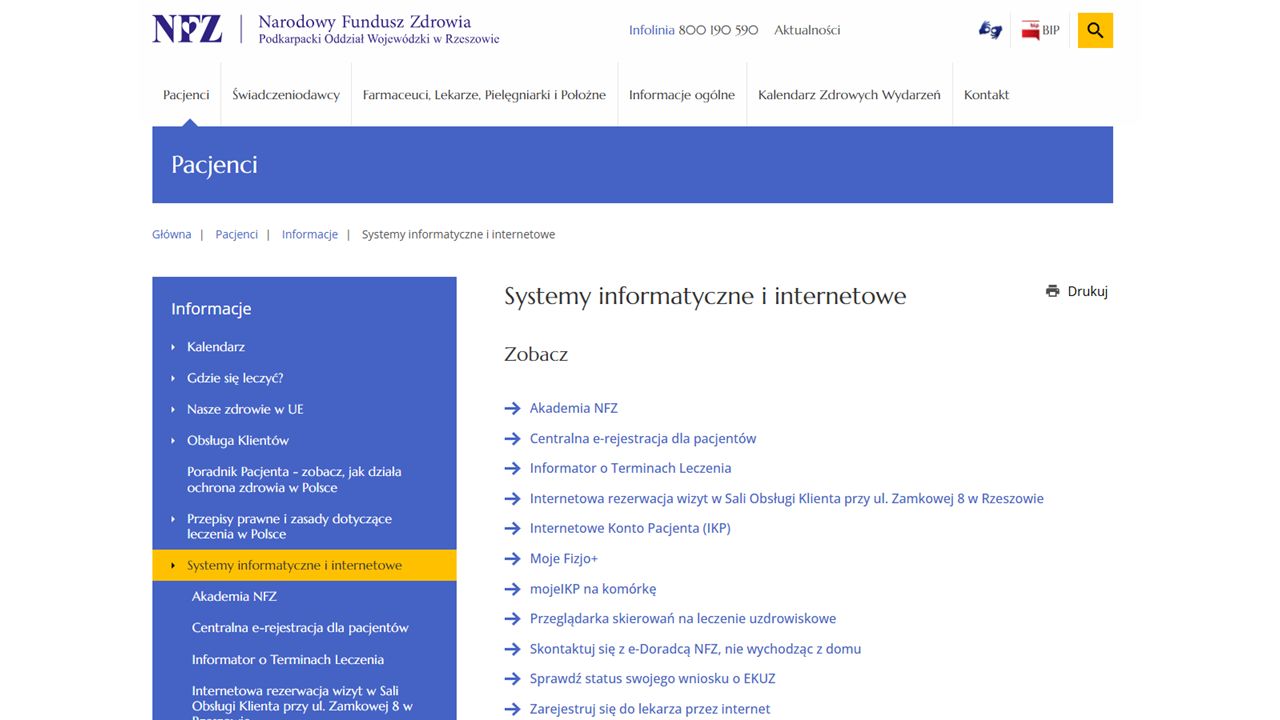Open the Pacjenci main menu tab
1280x720 pixels.
(x=186, y=95)
